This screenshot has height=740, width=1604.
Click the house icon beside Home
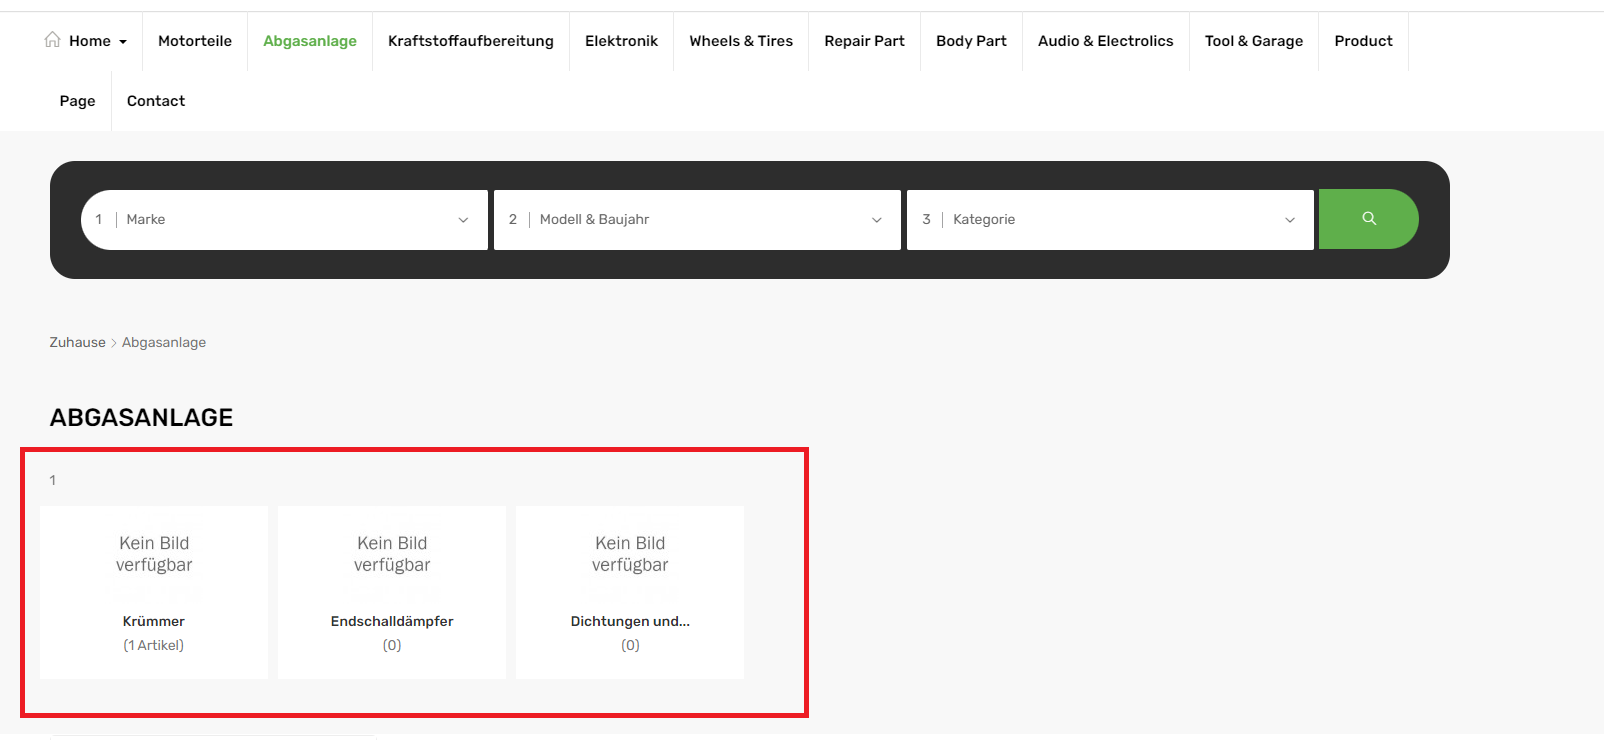pyautogui.click(x=52, y=40)
